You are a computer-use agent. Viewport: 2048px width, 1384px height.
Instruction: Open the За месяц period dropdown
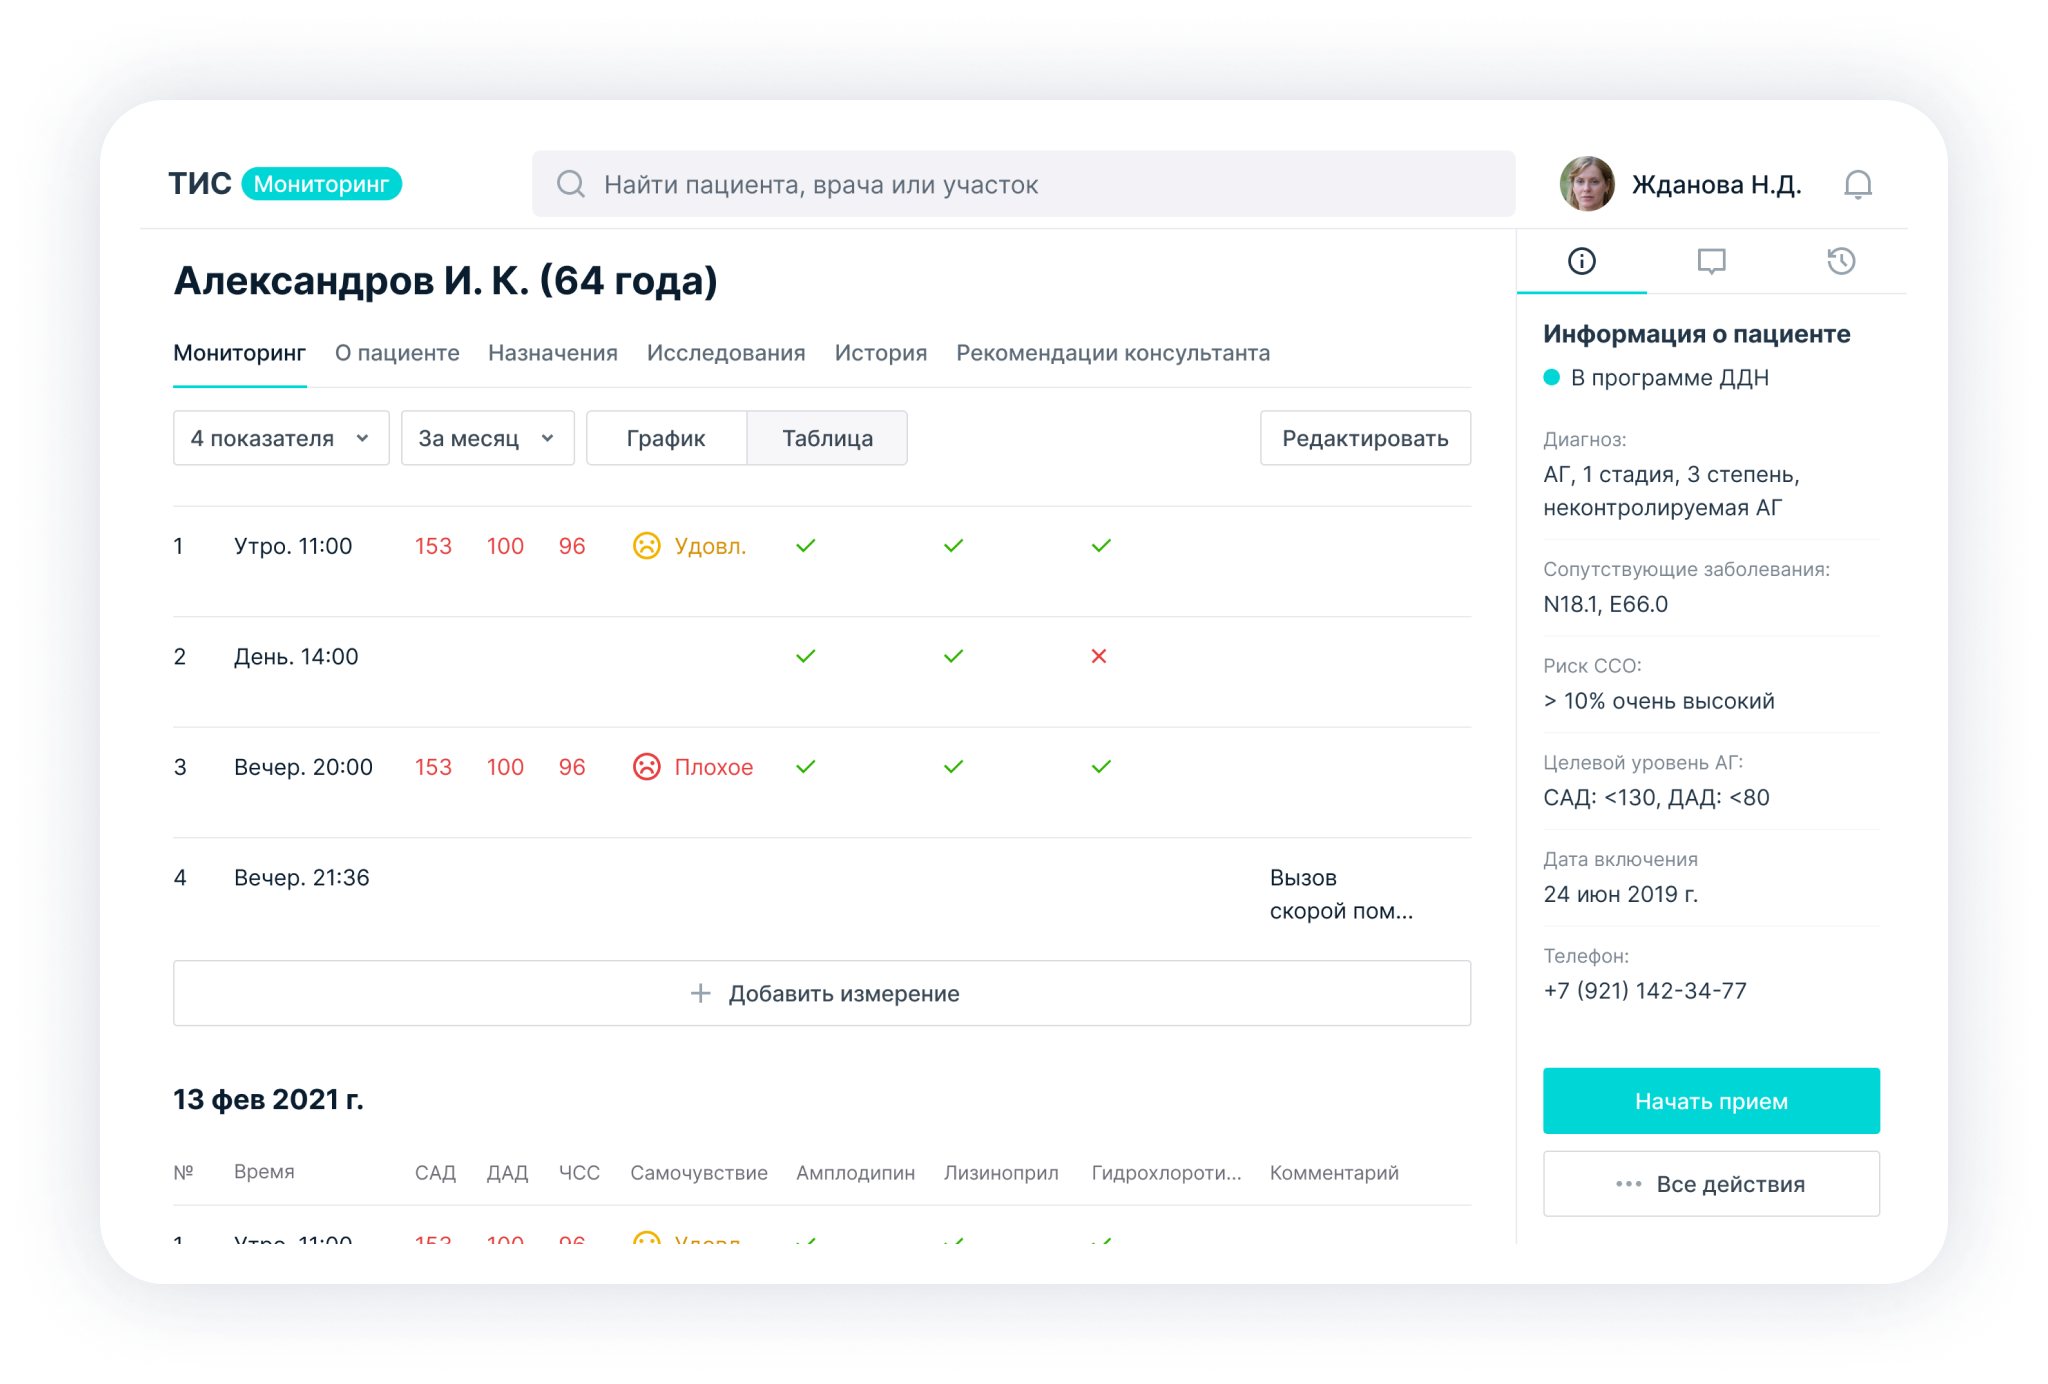tap(487, 438)
